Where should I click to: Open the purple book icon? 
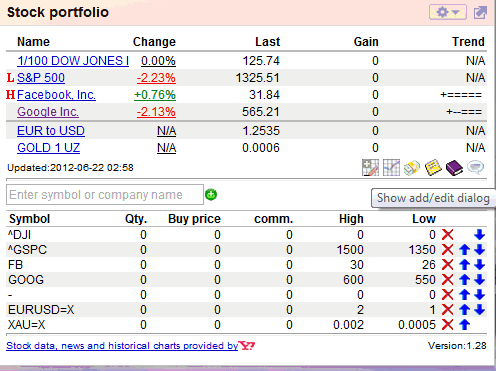(x=454, y=167)
